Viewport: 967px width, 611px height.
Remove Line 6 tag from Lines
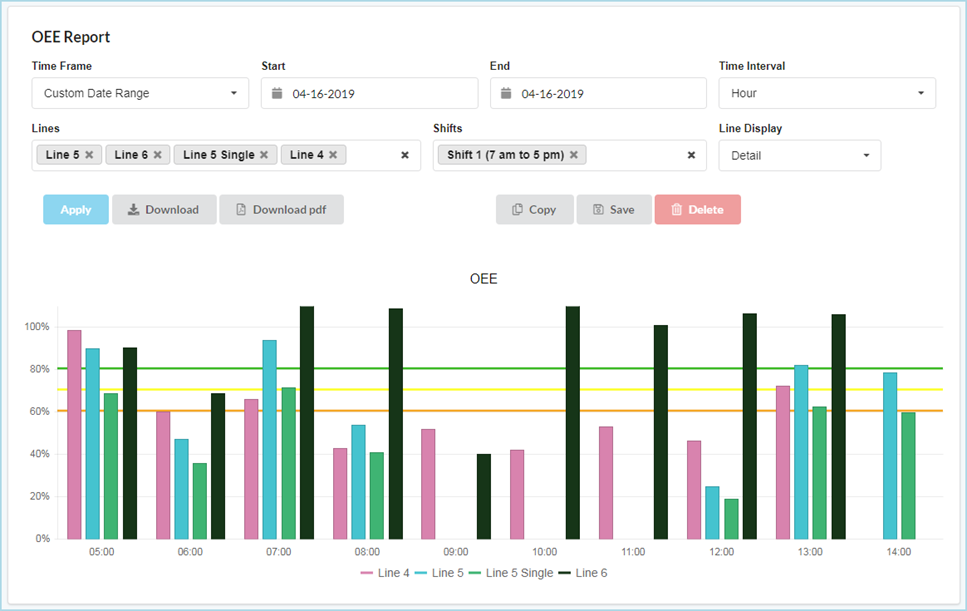pyautogui.click(x=157, y=155)
